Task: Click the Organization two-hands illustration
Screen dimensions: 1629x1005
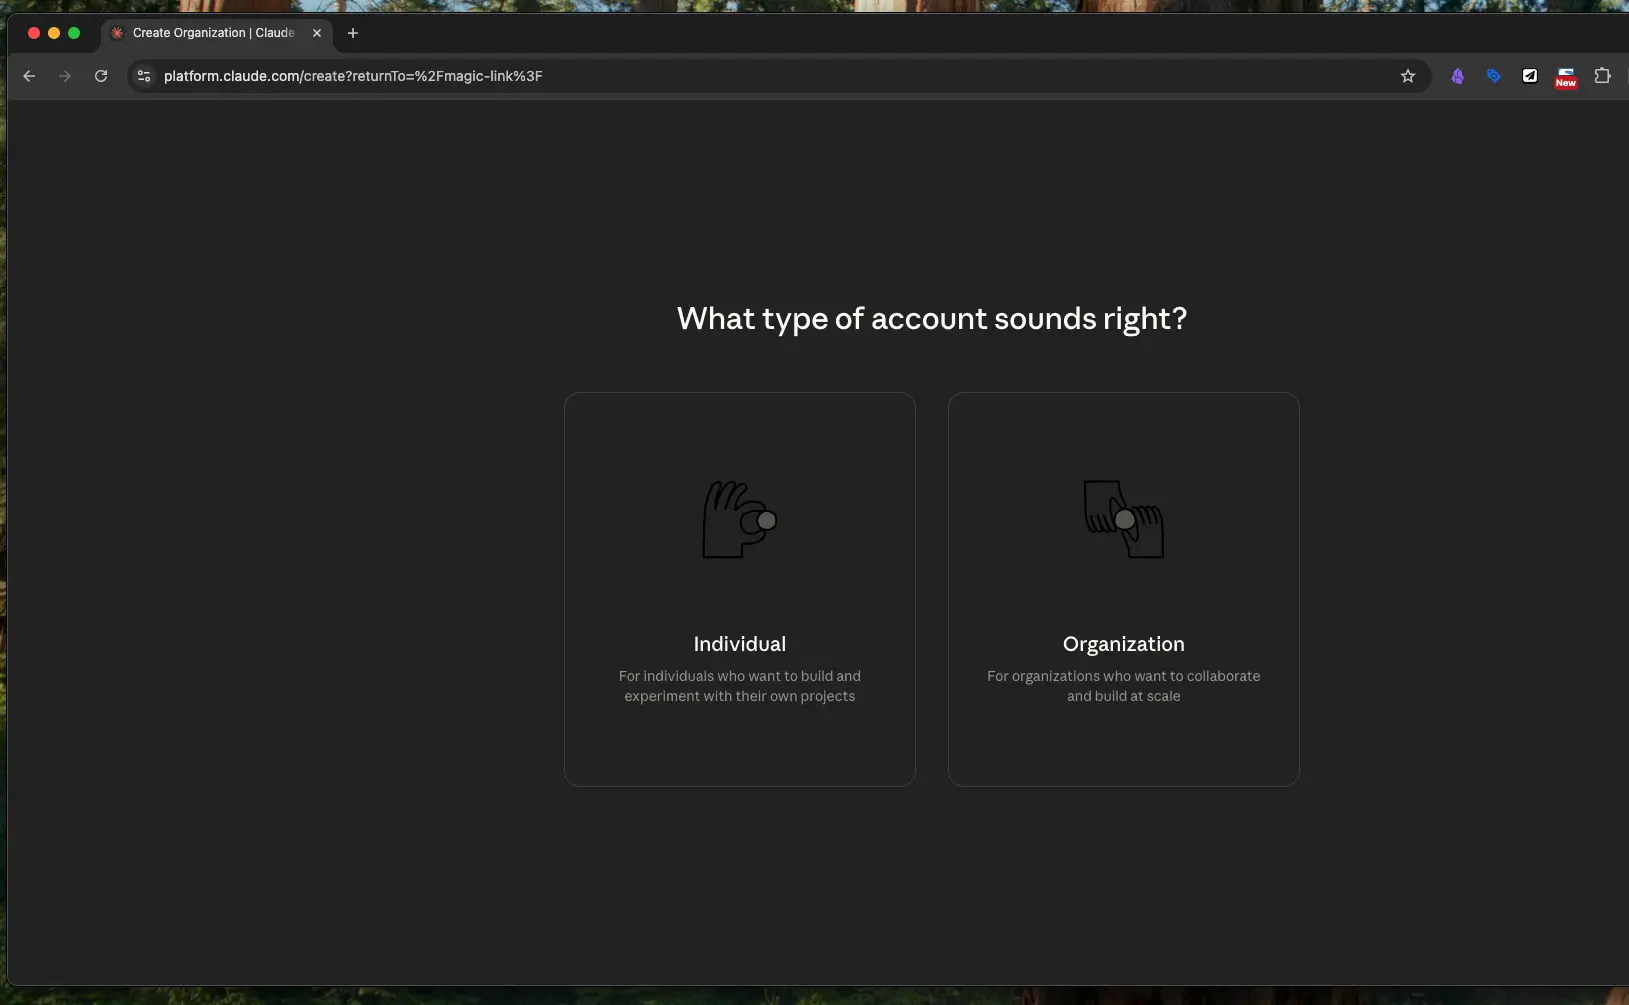Action: [x=1123, y=520]
